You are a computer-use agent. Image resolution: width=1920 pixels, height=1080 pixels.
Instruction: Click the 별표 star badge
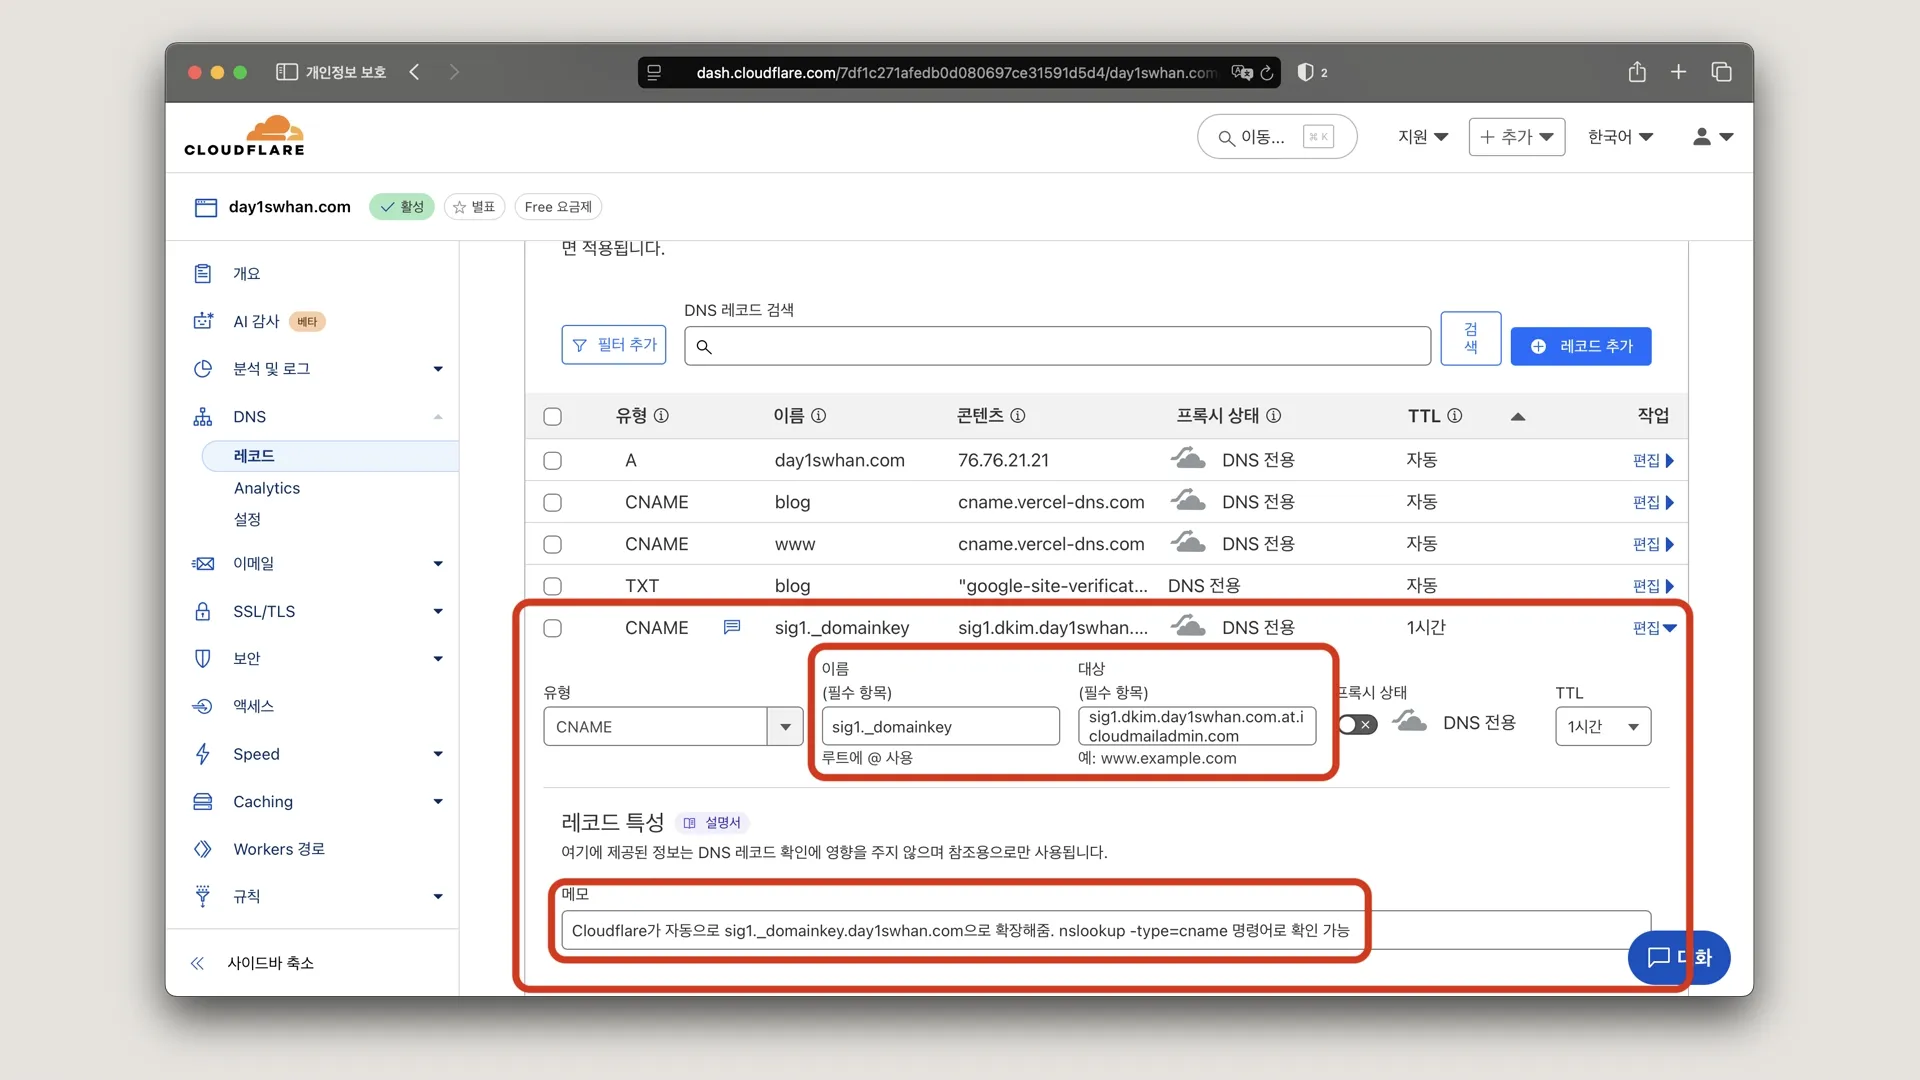[474, 207]
